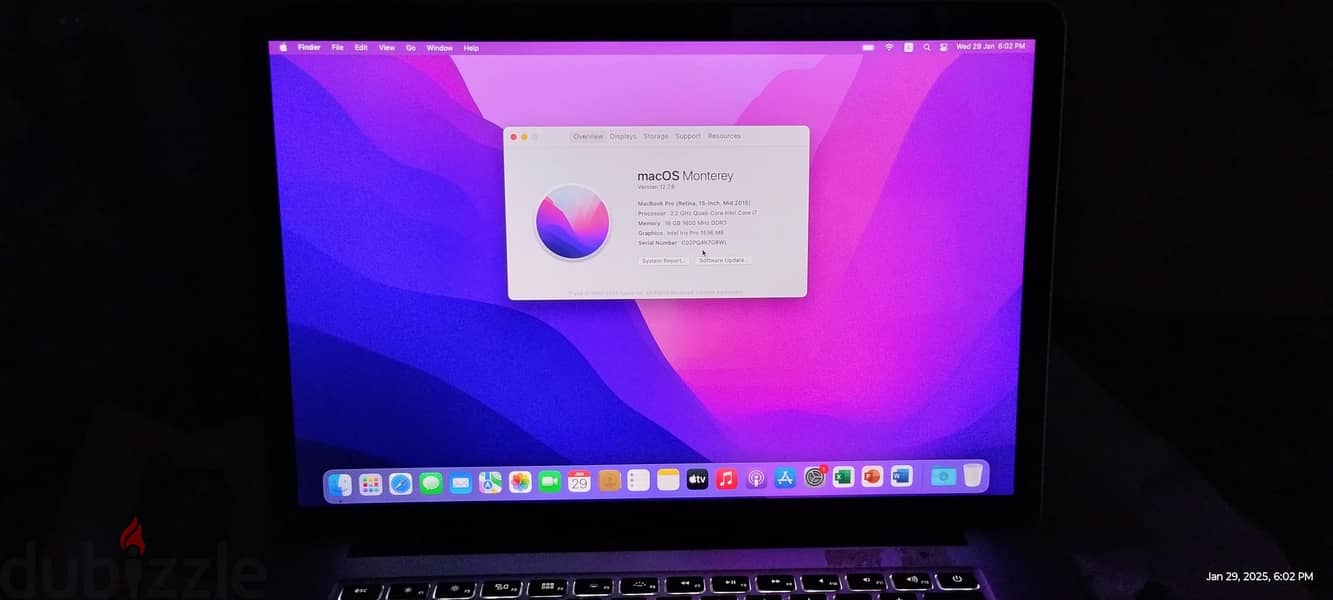The height and width of the screenshot is (600, 1333).
Task: Open the Go menu
Action: pyautogui.click(x=410, y=47)
